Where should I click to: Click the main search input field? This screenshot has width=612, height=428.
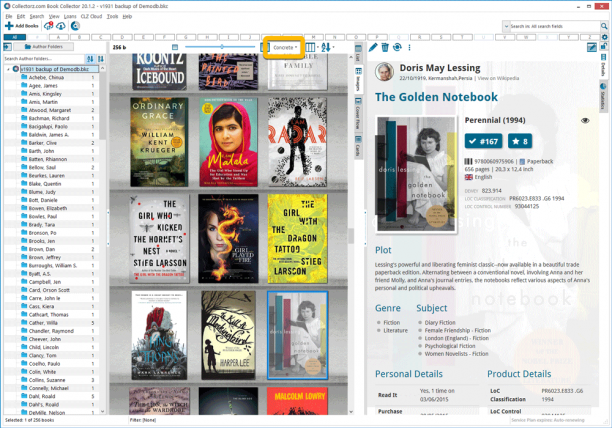point(554,26)
